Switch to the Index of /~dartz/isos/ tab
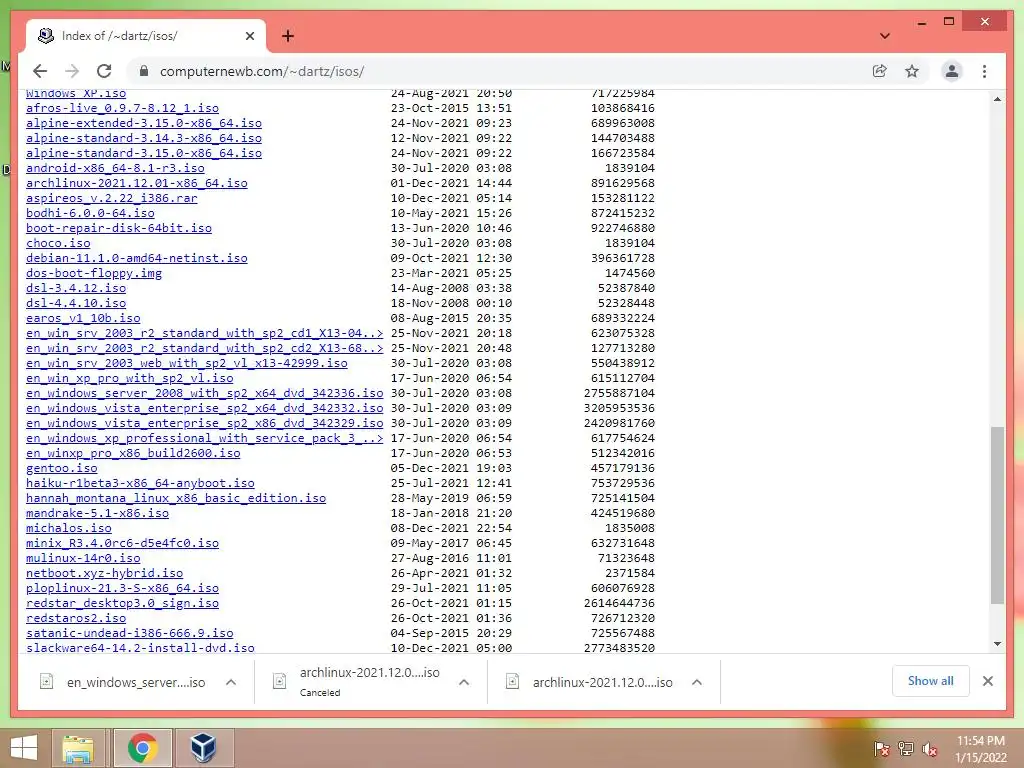 click(146, 36)
